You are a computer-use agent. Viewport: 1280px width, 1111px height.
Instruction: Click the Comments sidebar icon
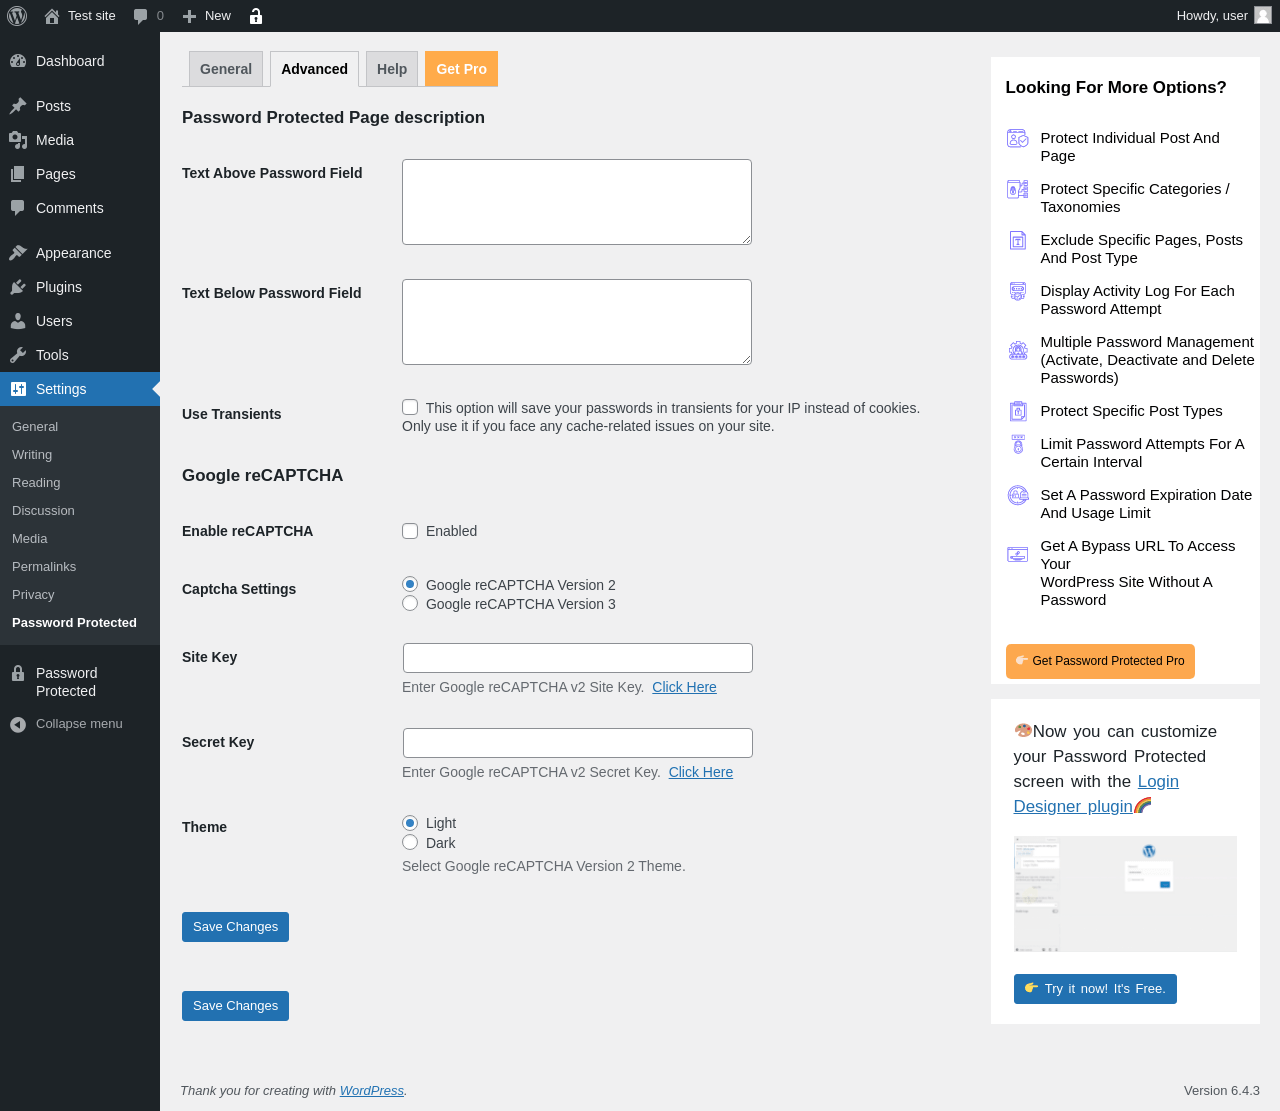click(x=18, y=208)
